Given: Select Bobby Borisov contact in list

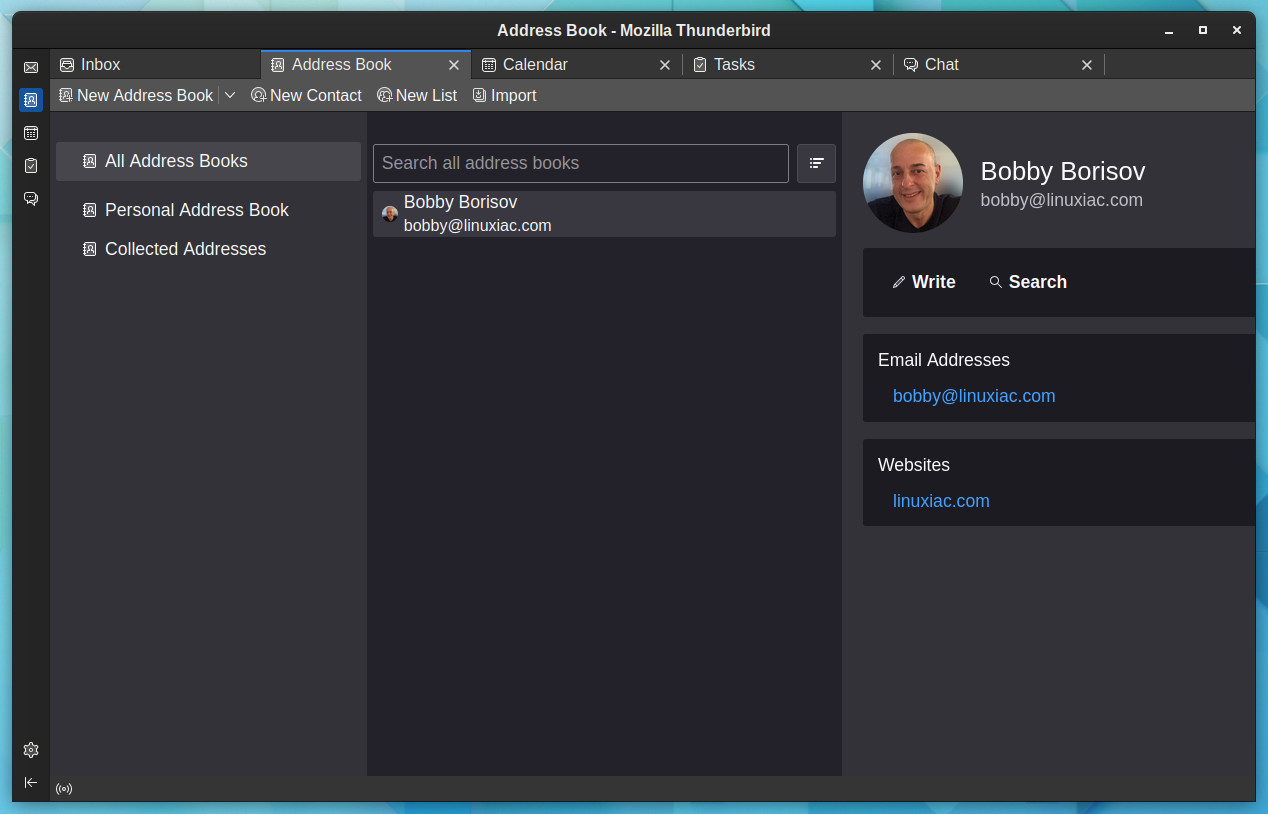Looking at the screenshot, I should click(604, 214).
